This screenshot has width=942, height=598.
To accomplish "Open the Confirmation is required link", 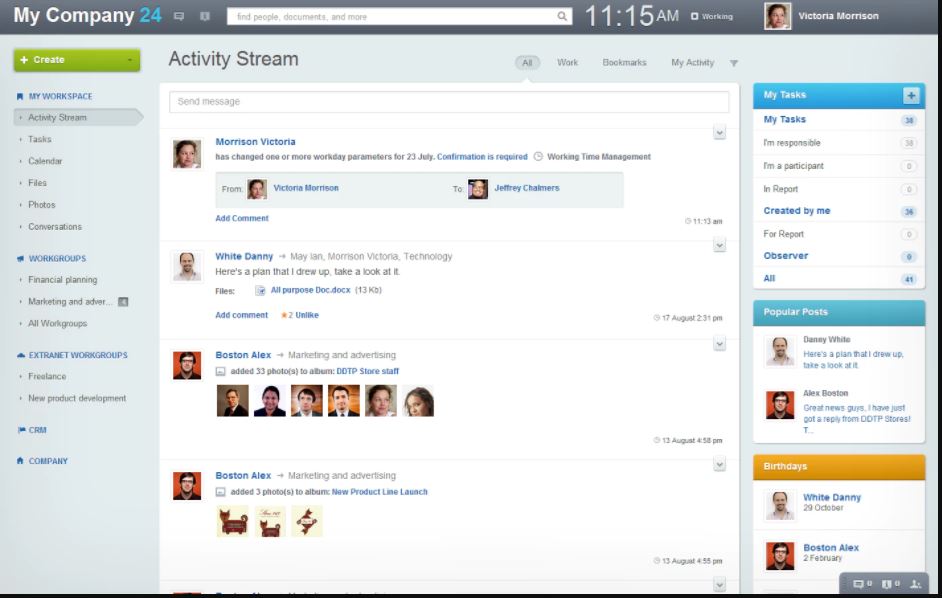I will 482,157.
